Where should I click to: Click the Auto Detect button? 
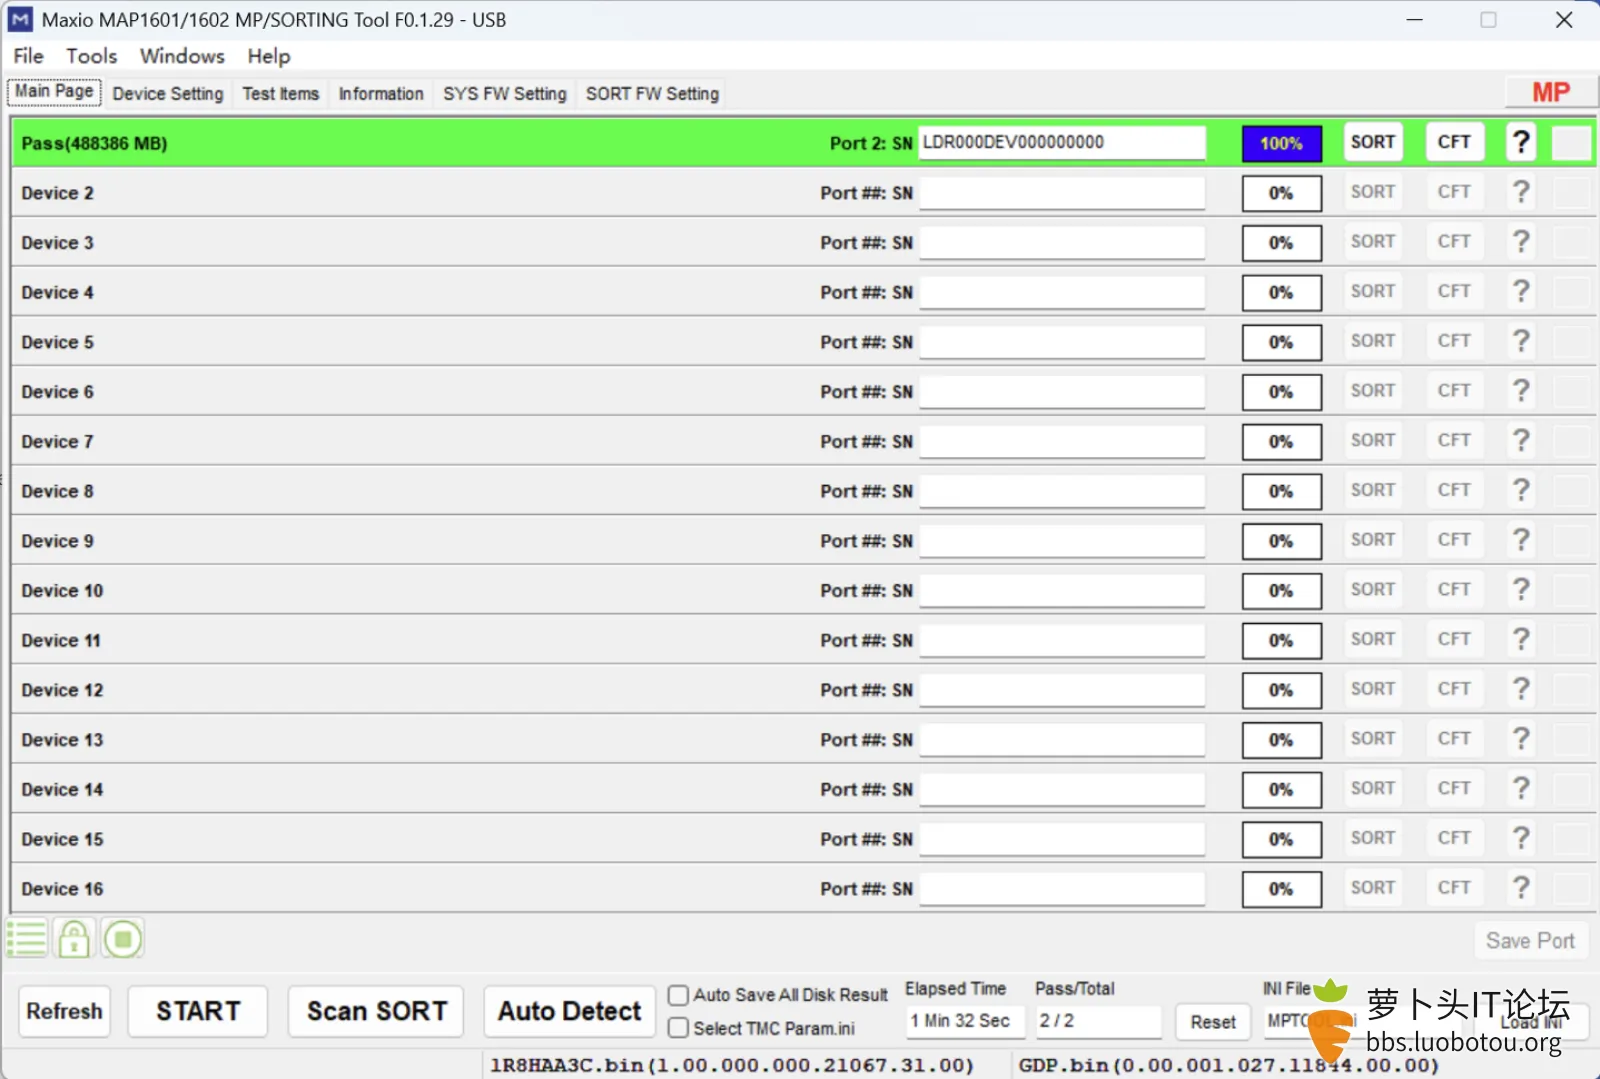[570, 1011]
